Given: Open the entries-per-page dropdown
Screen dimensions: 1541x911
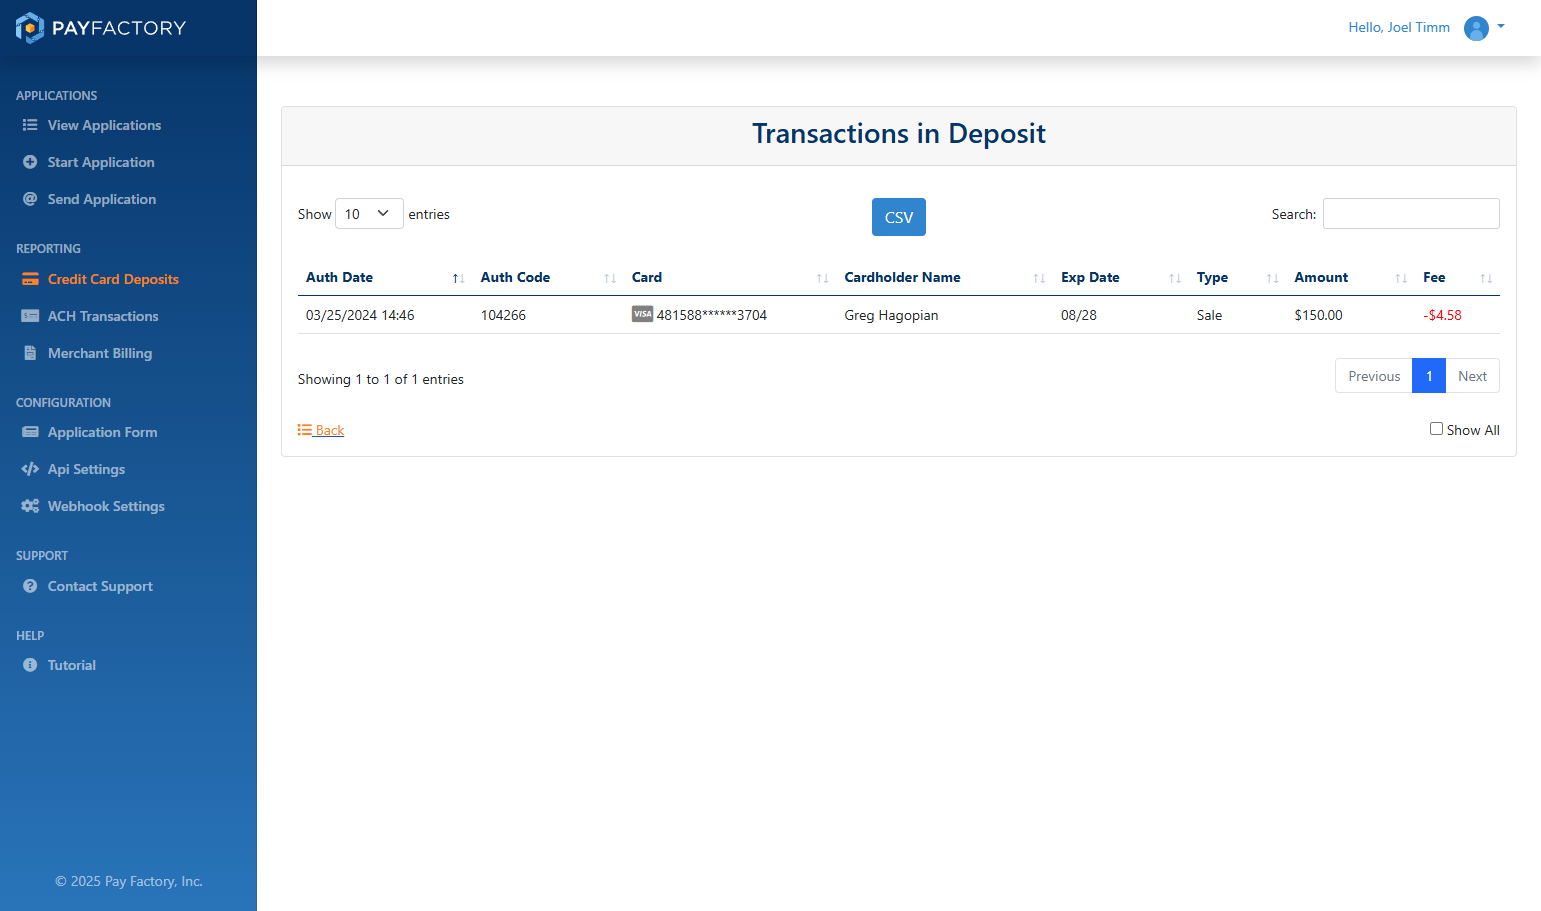Looking at the screenshot, I should click(x=369, y=214).
